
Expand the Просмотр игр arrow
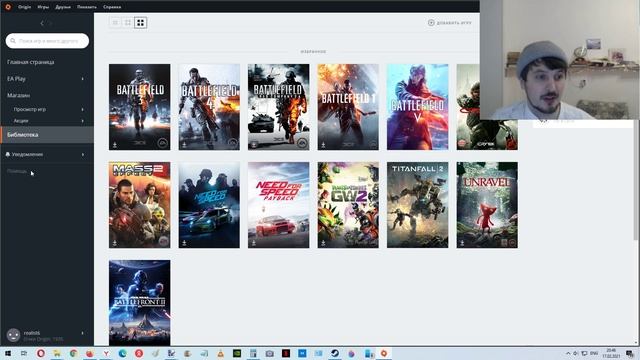82,109
